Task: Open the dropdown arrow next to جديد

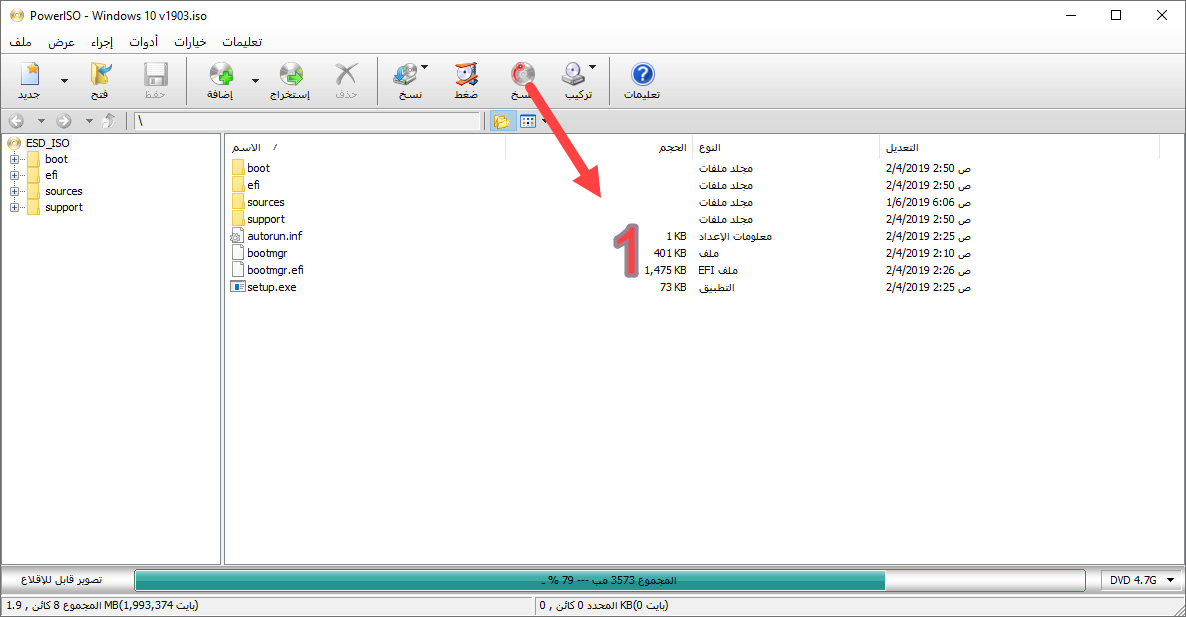Action: (64, 81)
